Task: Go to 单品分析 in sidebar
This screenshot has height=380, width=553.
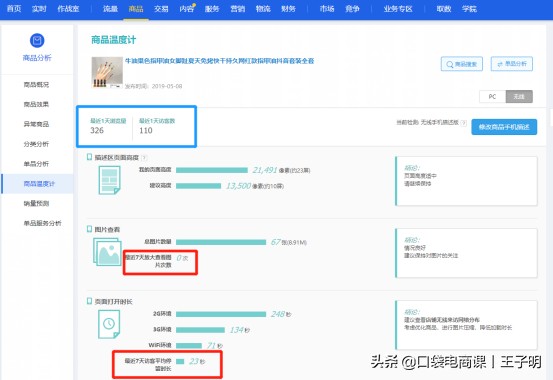Action: 36,164
